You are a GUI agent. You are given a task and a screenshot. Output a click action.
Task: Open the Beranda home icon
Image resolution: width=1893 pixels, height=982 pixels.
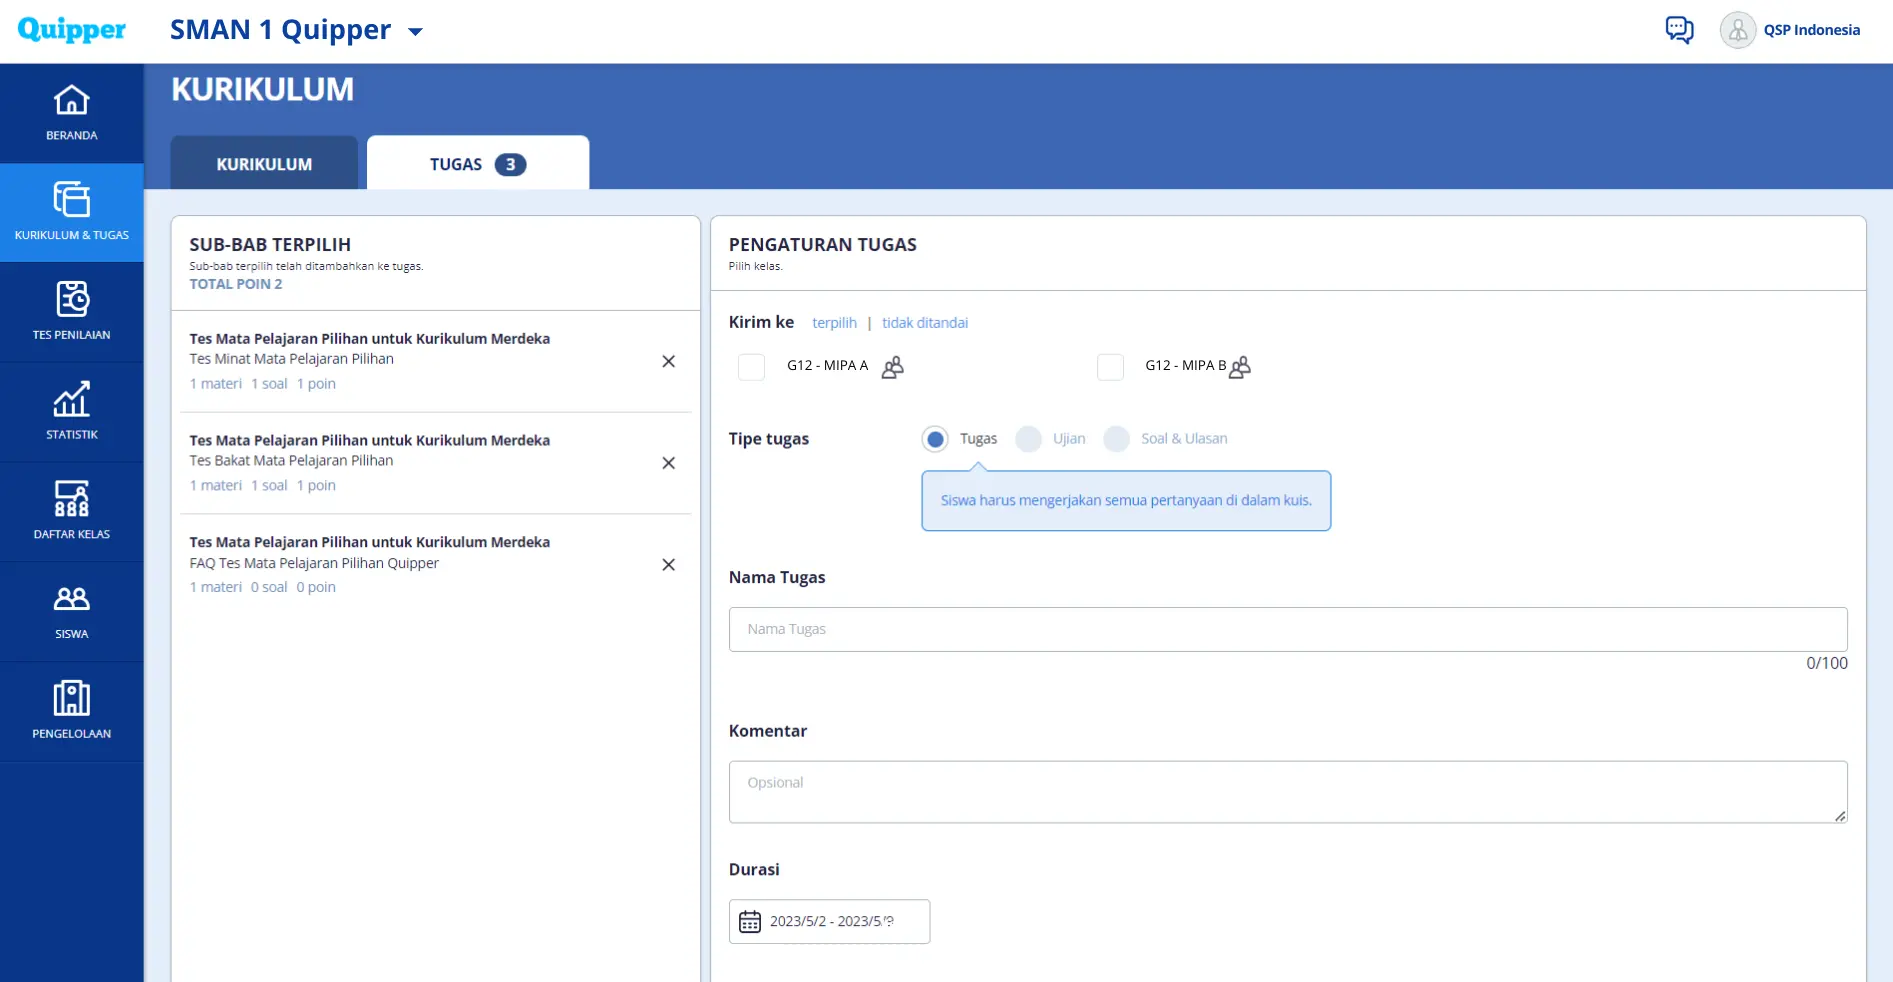point(71,100)
